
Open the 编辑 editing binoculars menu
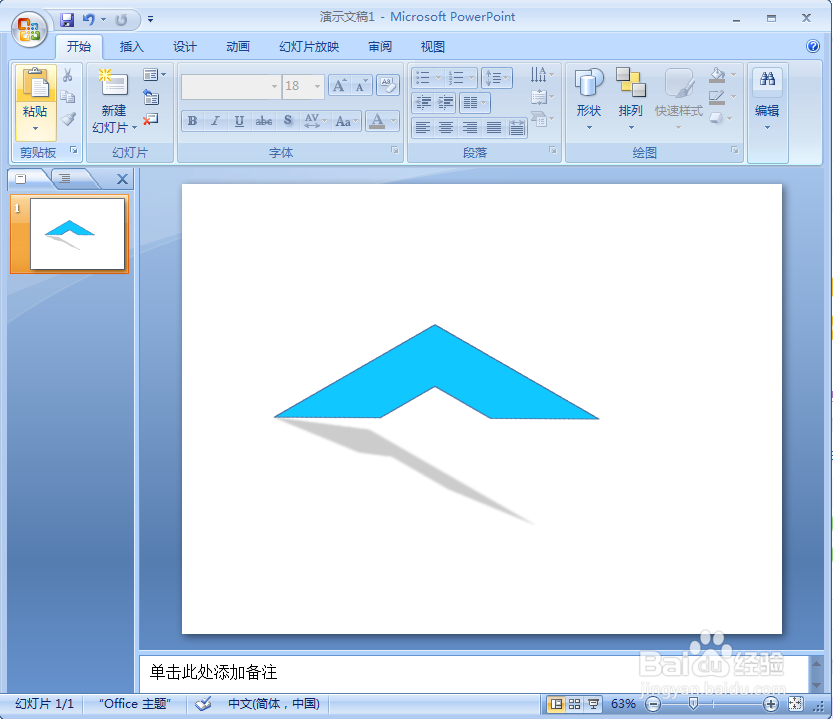[767, 99]
